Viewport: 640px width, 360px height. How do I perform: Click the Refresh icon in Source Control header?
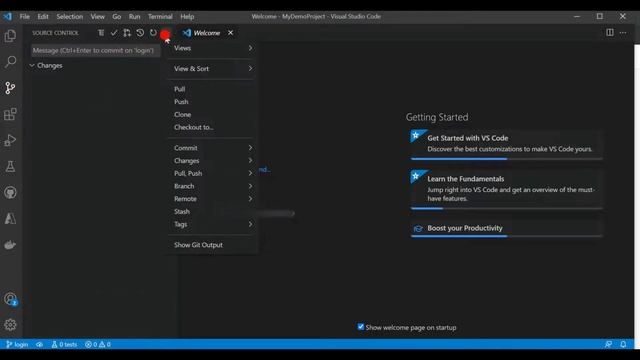pos(153,33)
